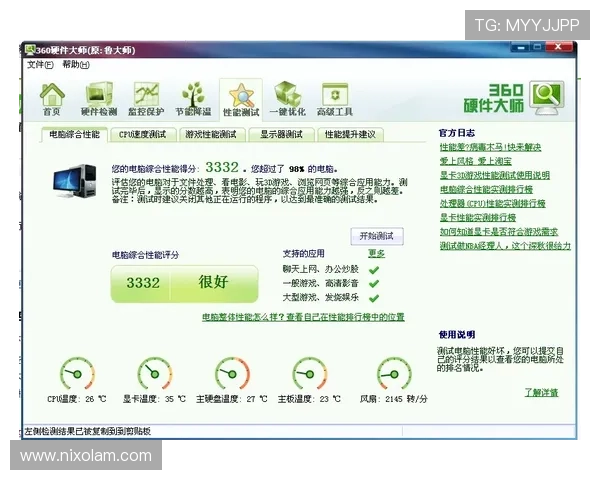Click the 官方日志 heading
This screenshot has width=600, height=480.
[x=457, y=133]
